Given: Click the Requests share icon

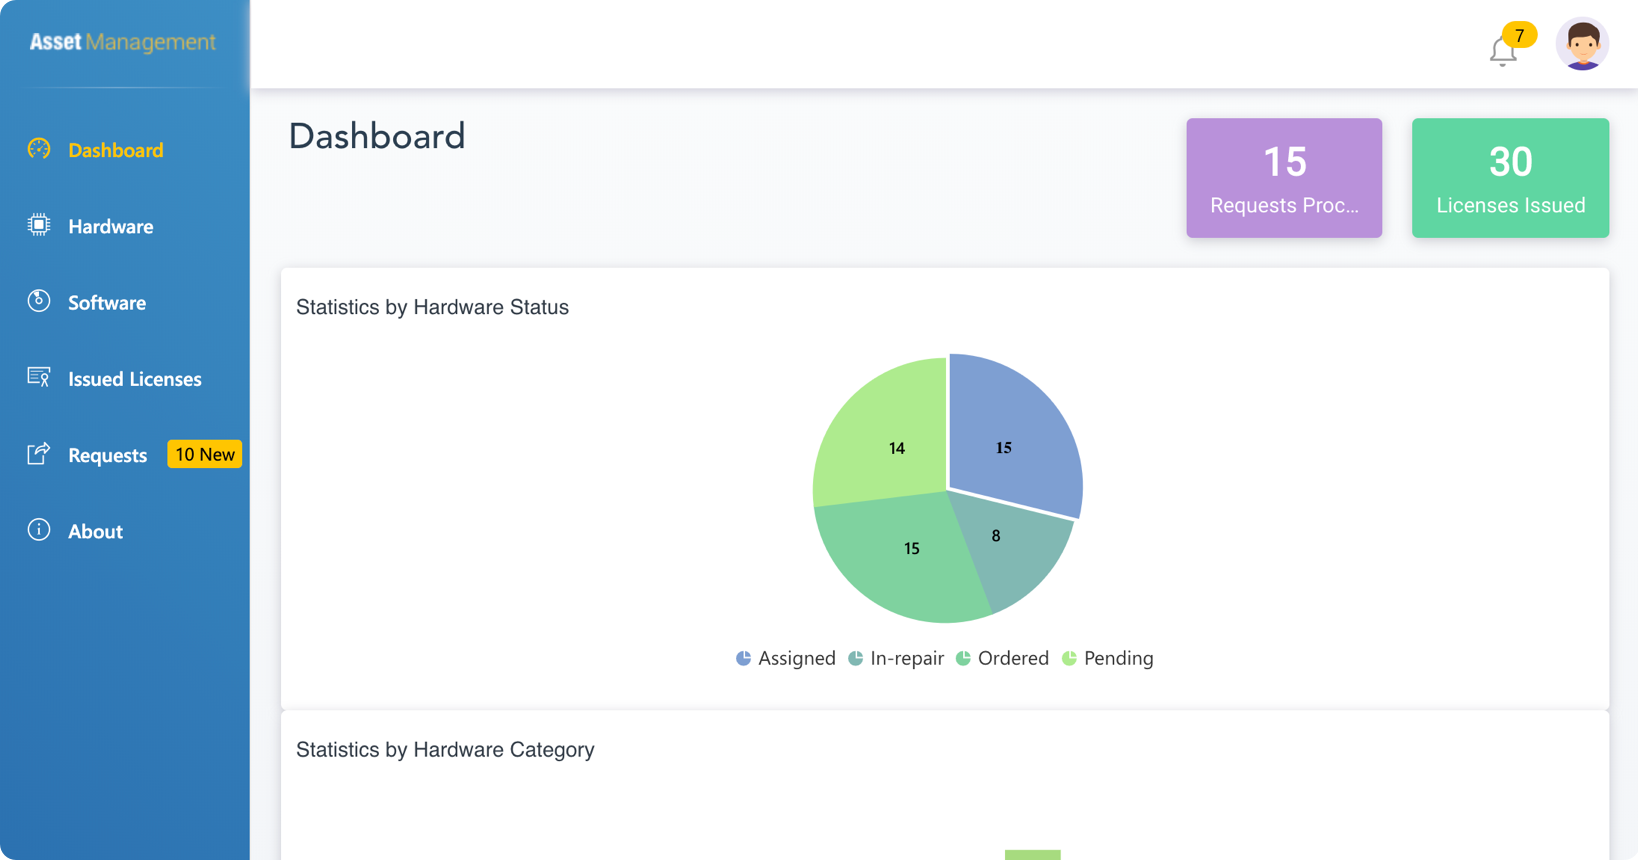Looking at the screenshot, I should [x=39, y=454].
